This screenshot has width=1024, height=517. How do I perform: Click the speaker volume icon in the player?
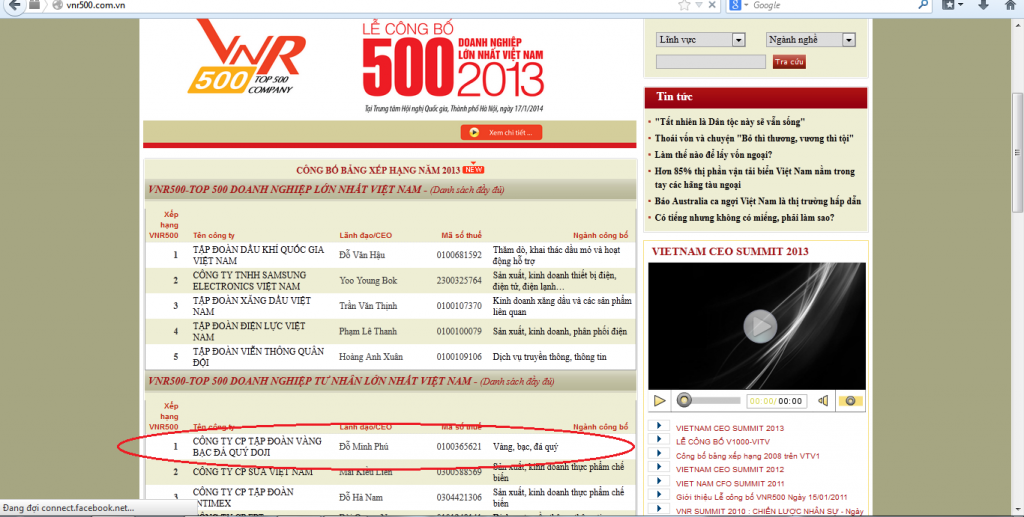point(823,401)
